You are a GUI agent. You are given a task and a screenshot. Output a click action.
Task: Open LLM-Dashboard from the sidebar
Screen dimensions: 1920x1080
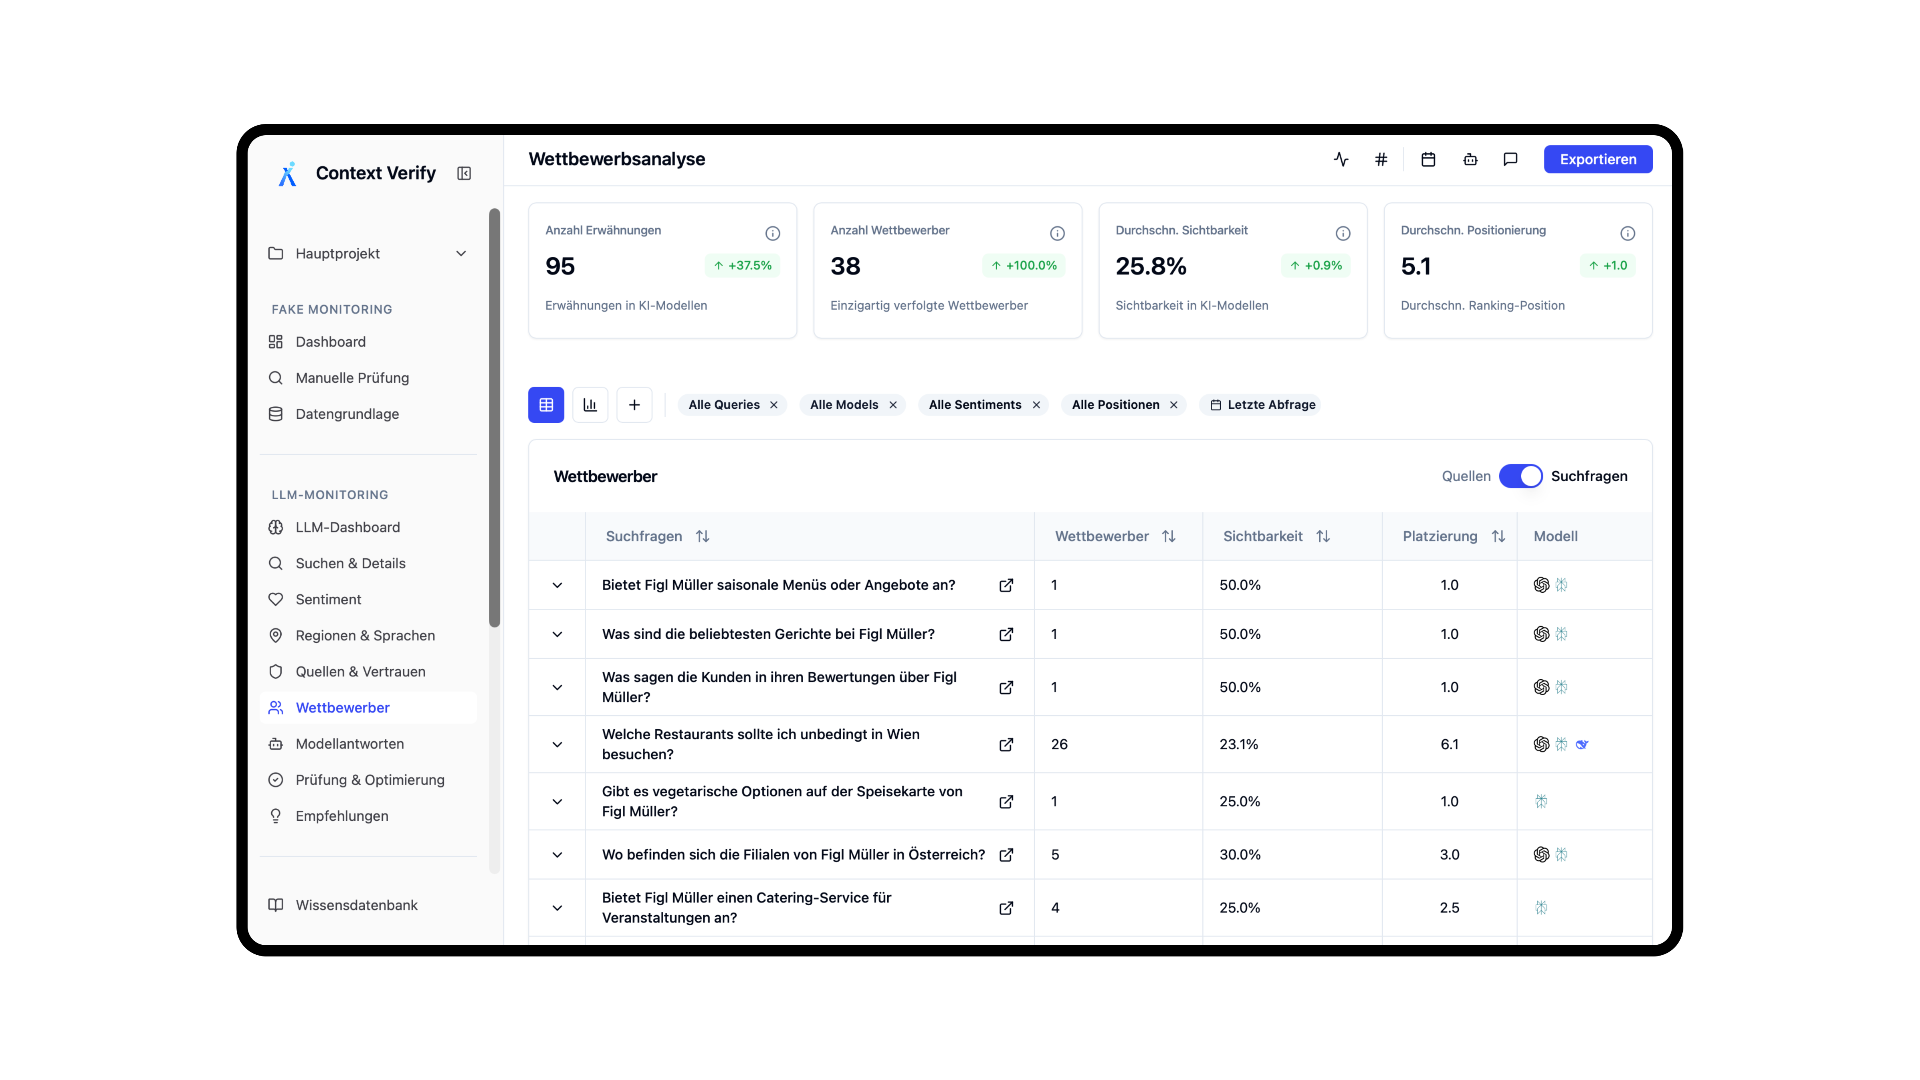(347, 527)
